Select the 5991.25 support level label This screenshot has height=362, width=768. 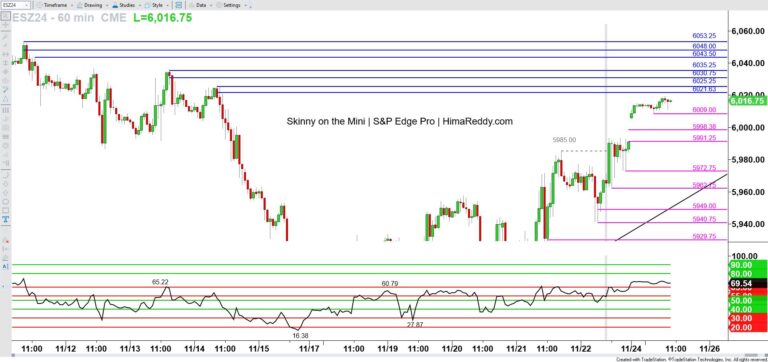click(704, 138)
